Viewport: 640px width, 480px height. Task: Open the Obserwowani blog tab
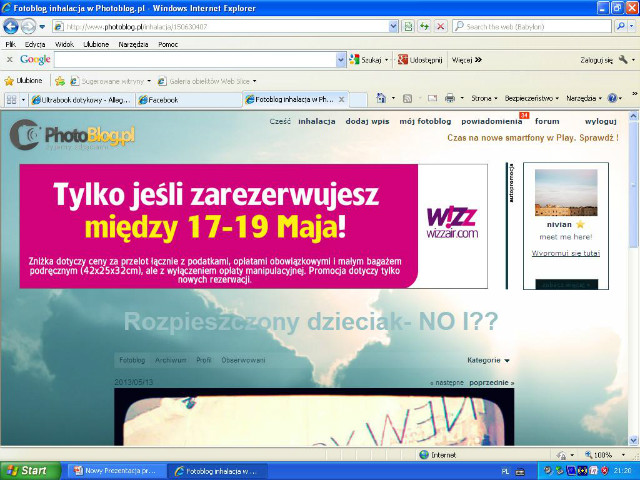click(243, 360)
